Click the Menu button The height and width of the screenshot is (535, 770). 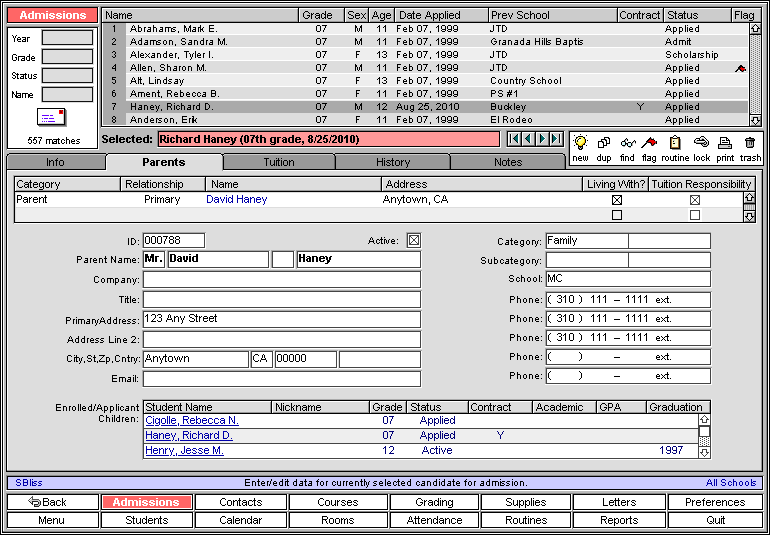tap(51, 520)
